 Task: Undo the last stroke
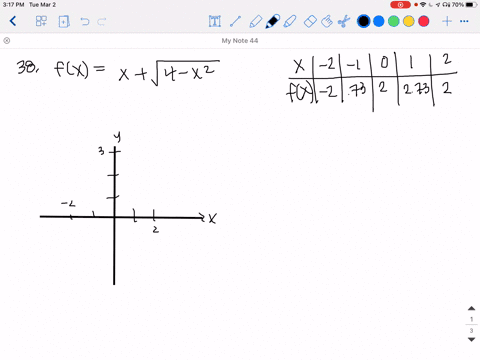[85, 22]
